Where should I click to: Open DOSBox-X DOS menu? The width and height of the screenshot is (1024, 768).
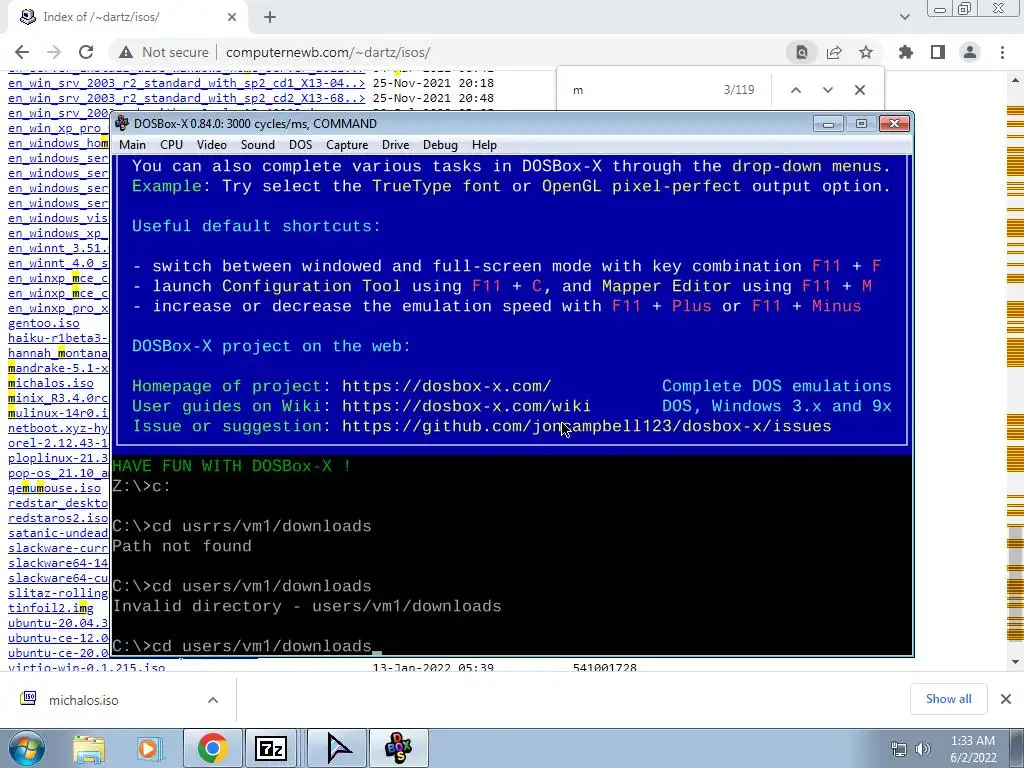pyautogui.click(x=300, y=145)
